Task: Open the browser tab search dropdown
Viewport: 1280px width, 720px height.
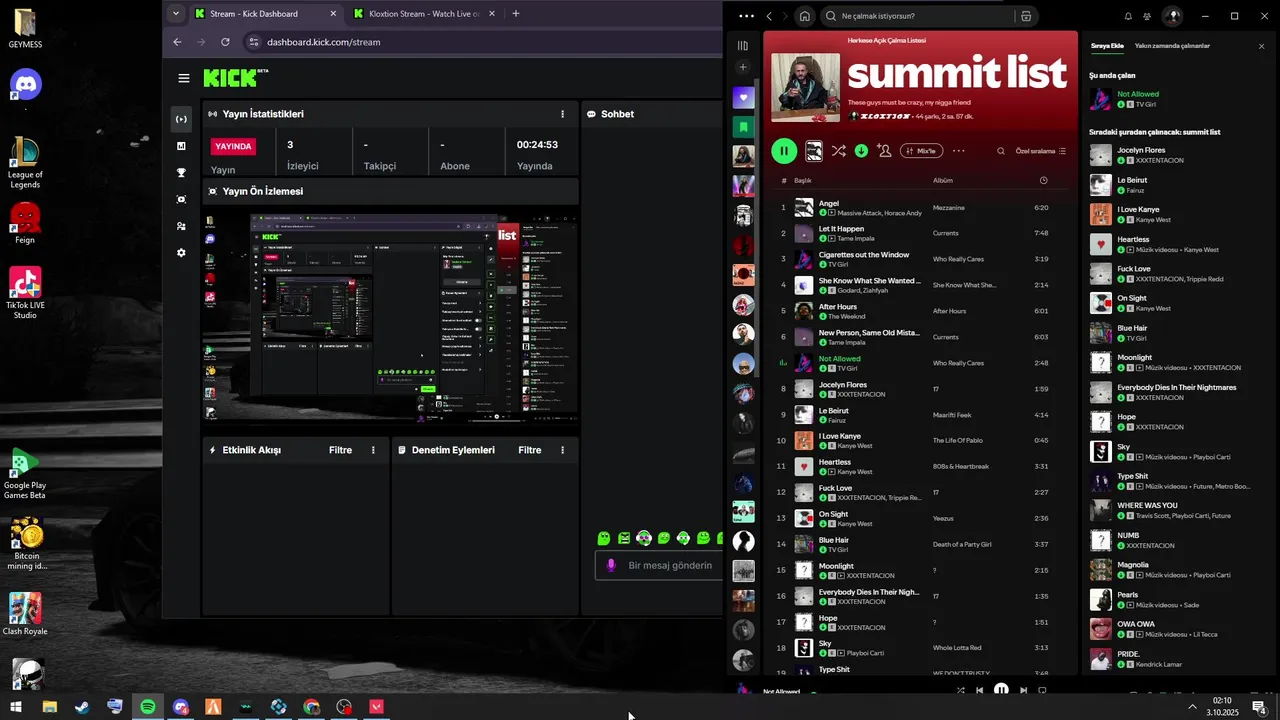Action: 176,14
